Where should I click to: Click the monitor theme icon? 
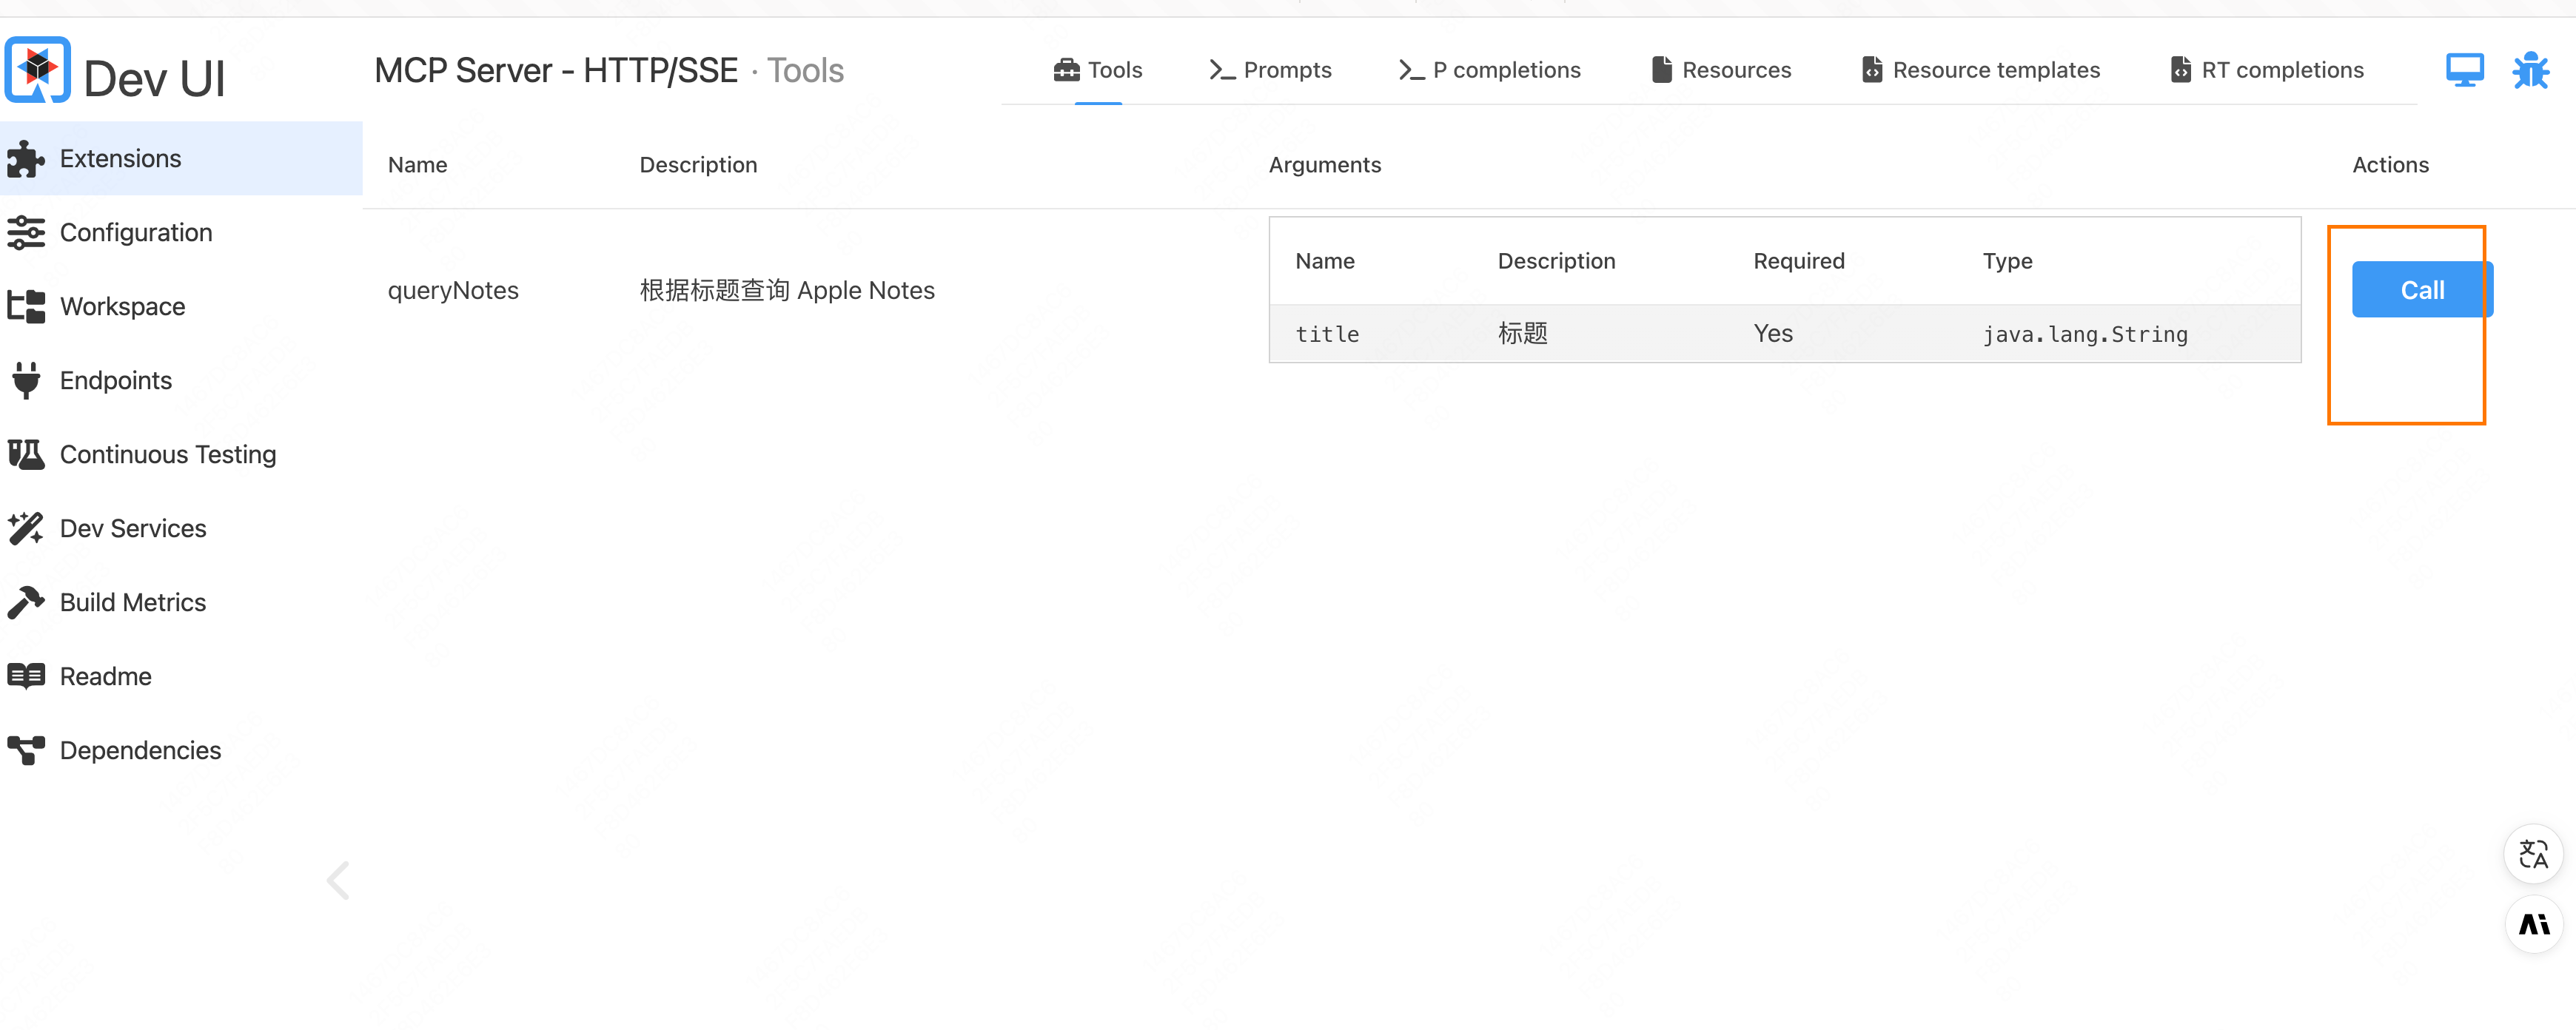click(2465, 70)
